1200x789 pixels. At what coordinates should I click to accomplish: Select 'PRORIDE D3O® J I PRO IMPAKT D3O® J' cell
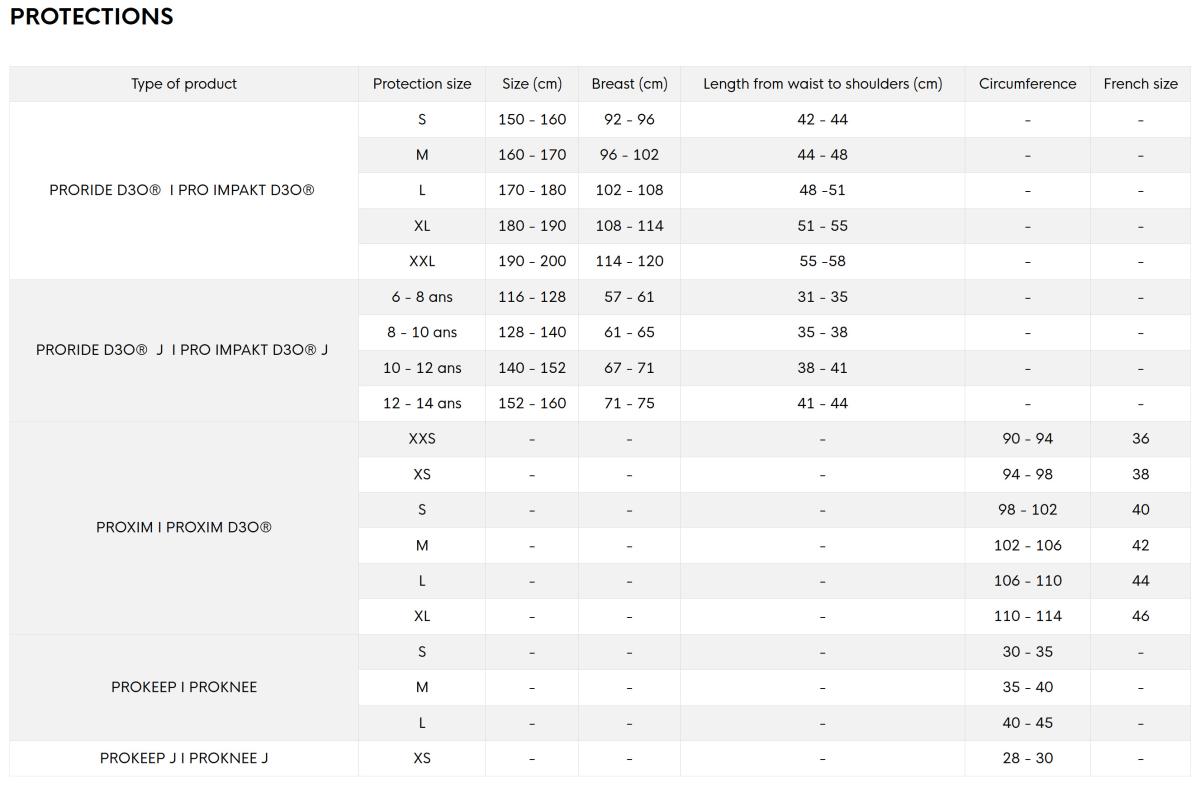(x=184, y=350)
